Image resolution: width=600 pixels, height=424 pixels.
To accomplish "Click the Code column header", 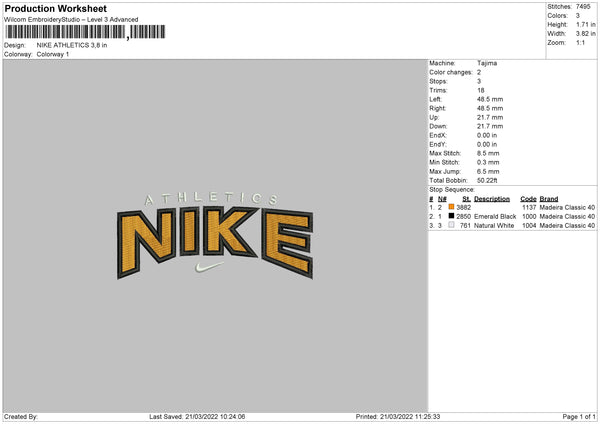I will pyautogui.click(x=528, y=199).
